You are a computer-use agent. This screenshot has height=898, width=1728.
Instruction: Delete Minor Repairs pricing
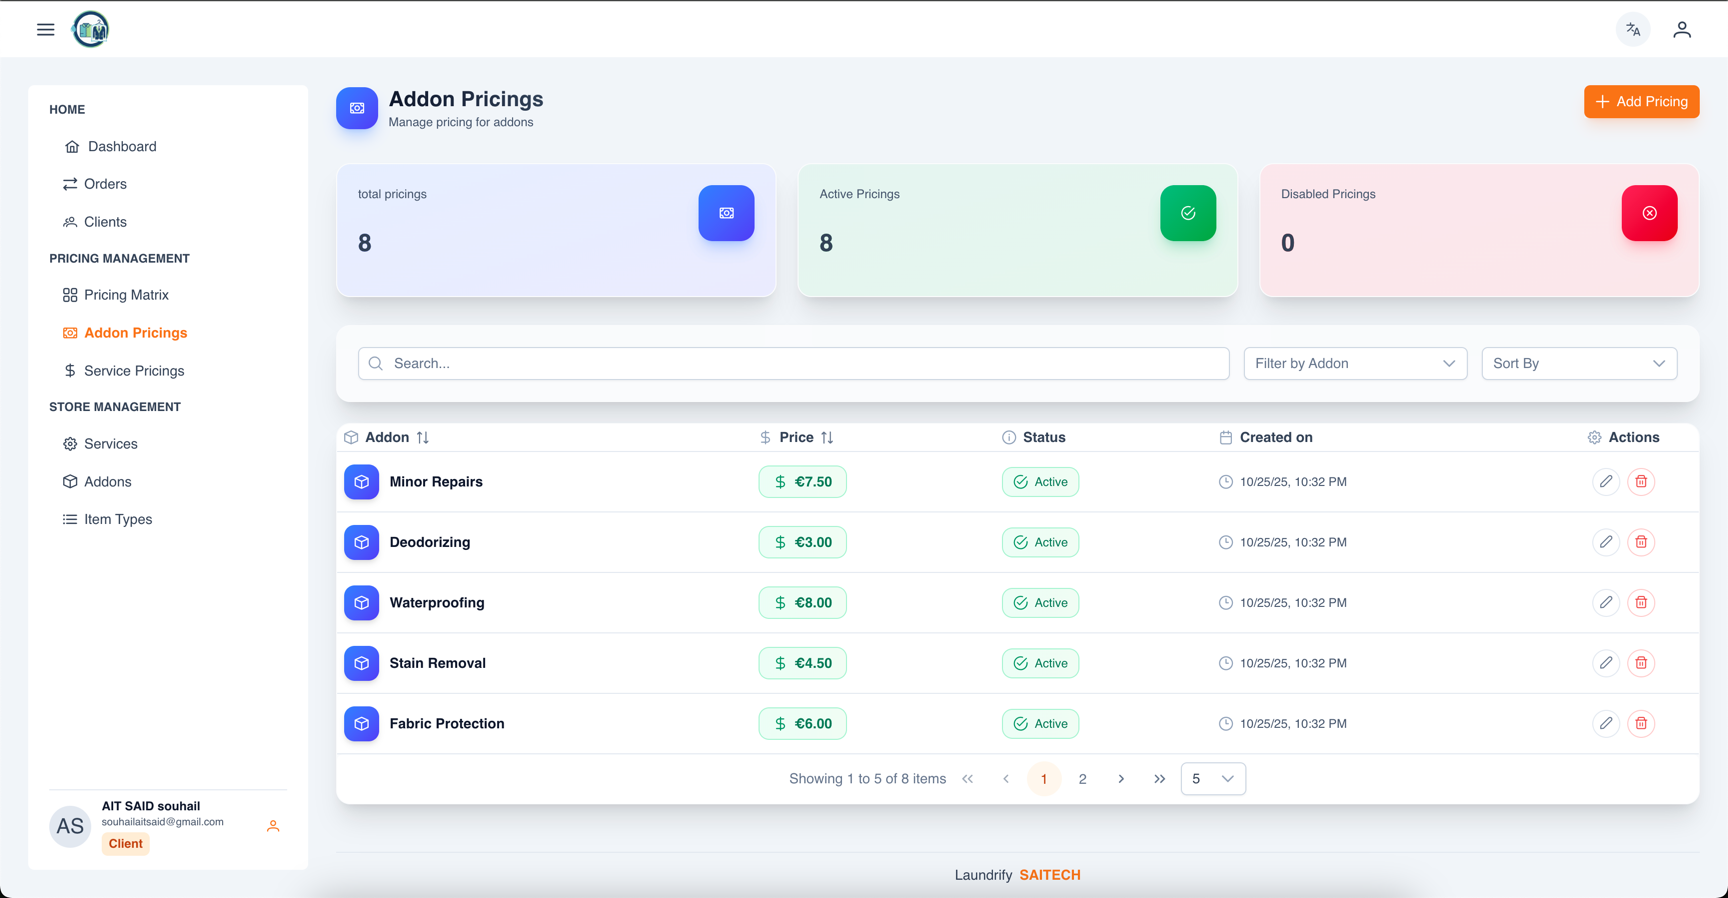pos(1641,482)
